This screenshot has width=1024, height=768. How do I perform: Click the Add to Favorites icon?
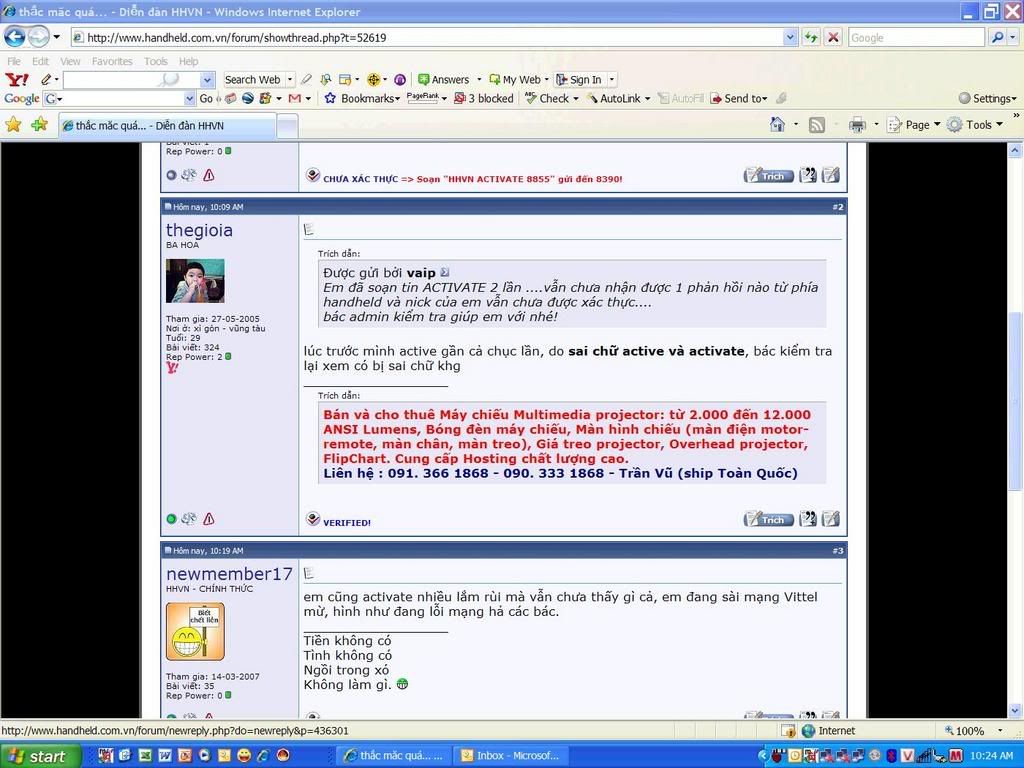pyautogui.click(x=39, y=124)
